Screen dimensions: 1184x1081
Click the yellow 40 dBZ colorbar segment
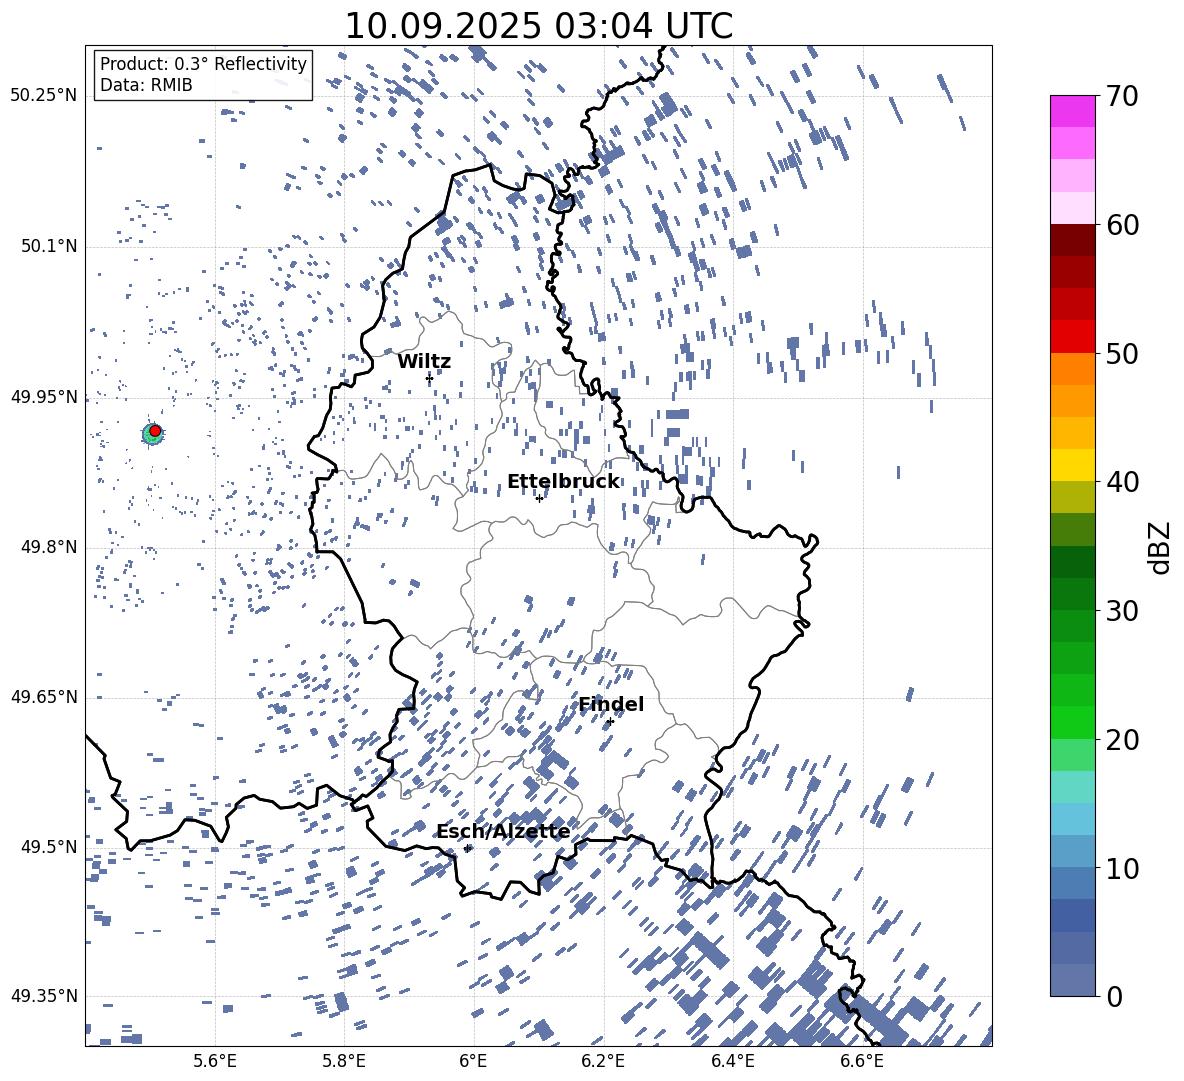pyautogui.click(x=1072, y=465)
